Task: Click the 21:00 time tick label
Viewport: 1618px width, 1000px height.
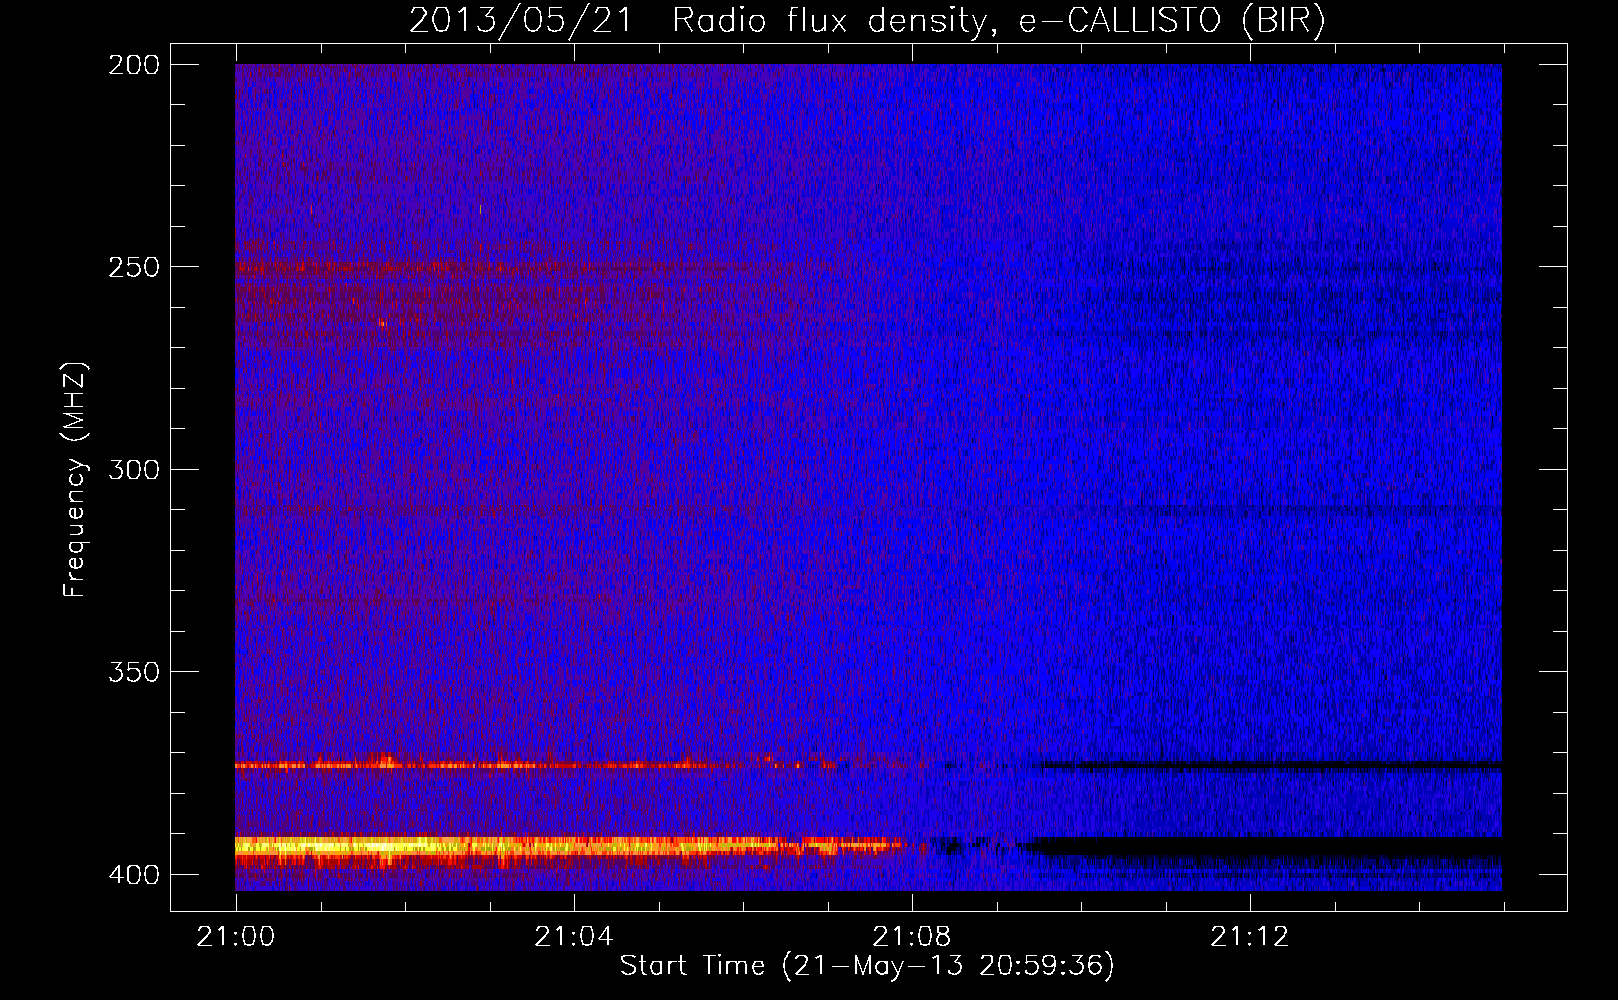Action: click(x=236, y=936)
